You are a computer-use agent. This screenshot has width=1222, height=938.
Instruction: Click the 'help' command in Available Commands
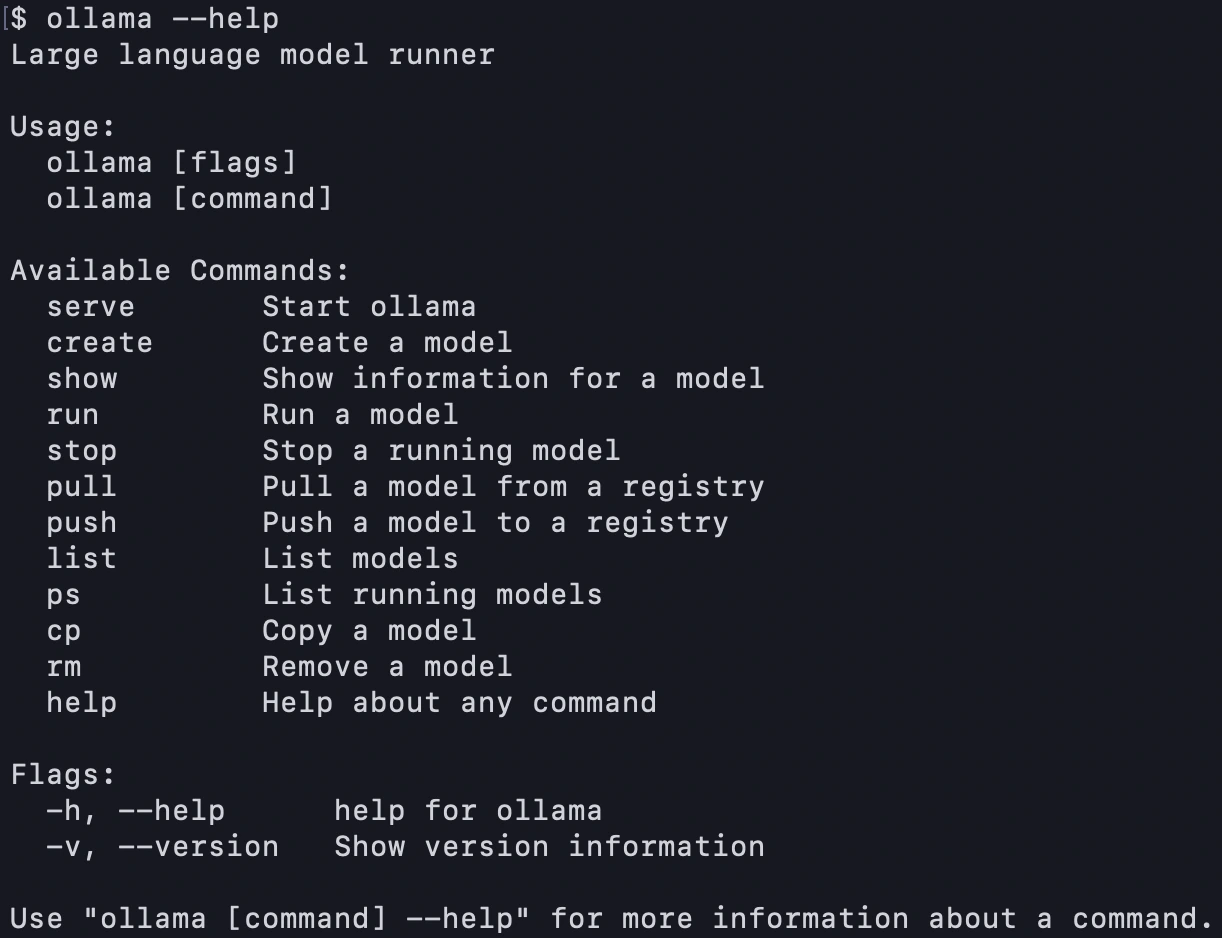click(x=81, y=703)
